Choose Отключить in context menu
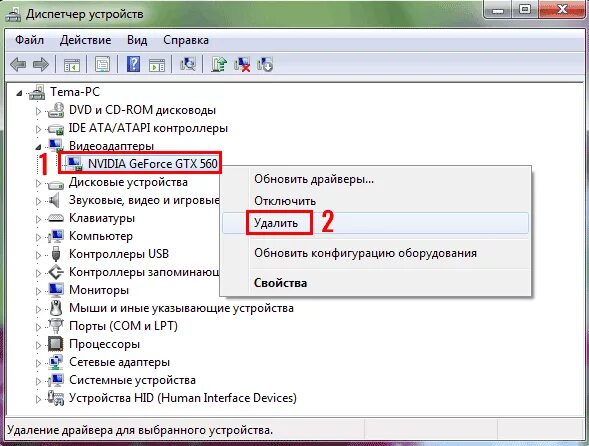The height and width of the screenshot is (446, 589). point(376,201)
